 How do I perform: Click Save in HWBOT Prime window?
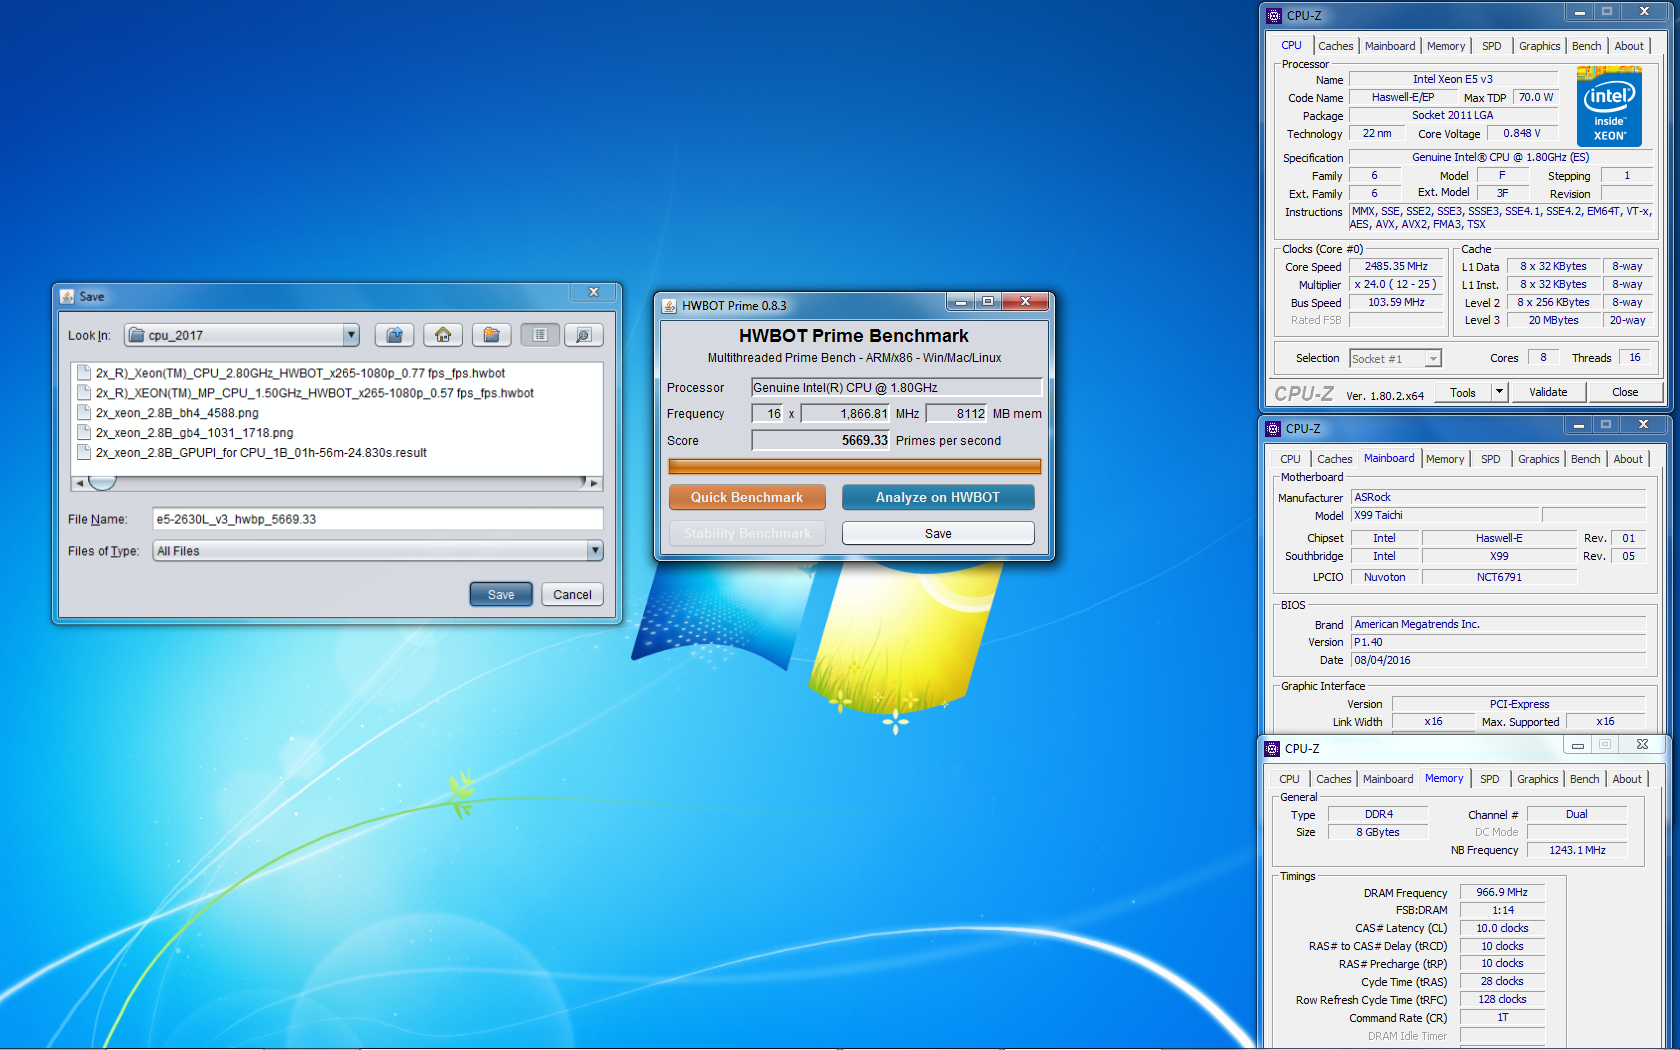(x=938, y=533)
